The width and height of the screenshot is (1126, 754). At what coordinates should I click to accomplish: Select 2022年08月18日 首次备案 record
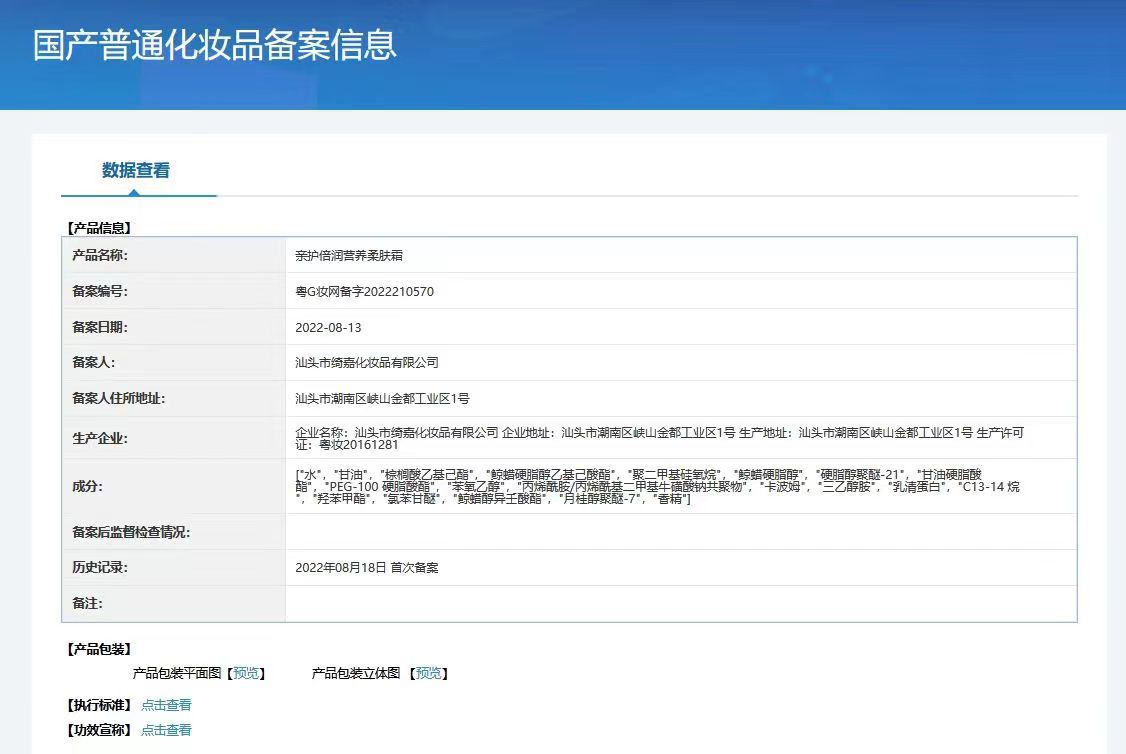point(367,567)
